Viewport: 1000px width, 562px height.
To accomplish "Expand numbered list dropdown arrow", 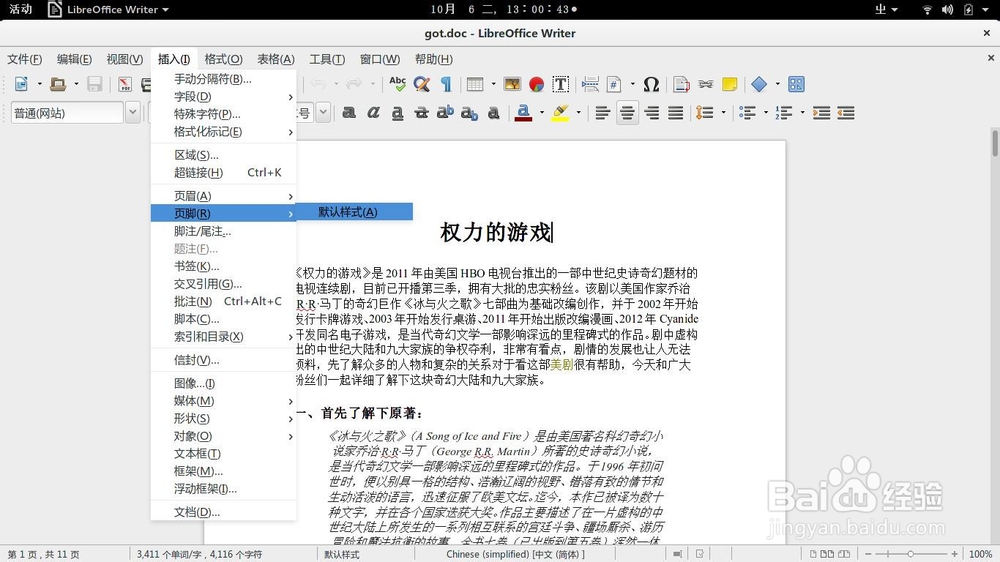I will click(x=802, y=113).
